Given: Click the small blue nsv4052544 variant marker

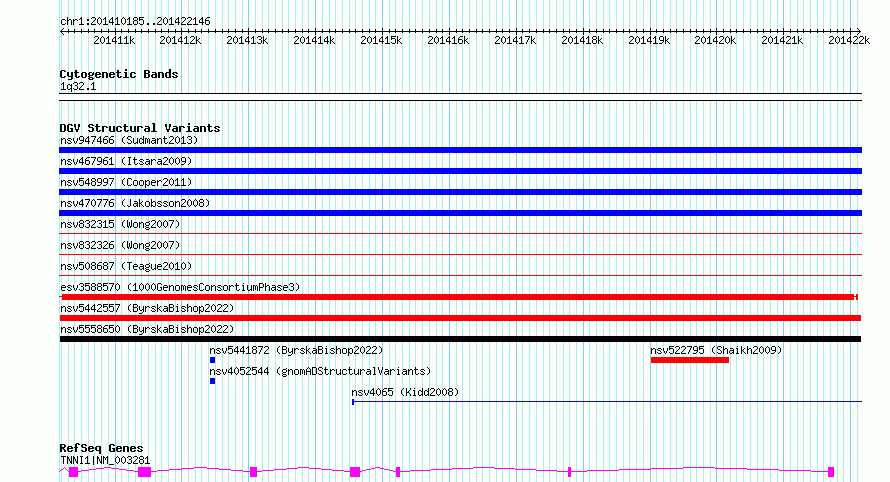Looking at the screenshot, I should (212, 381).
